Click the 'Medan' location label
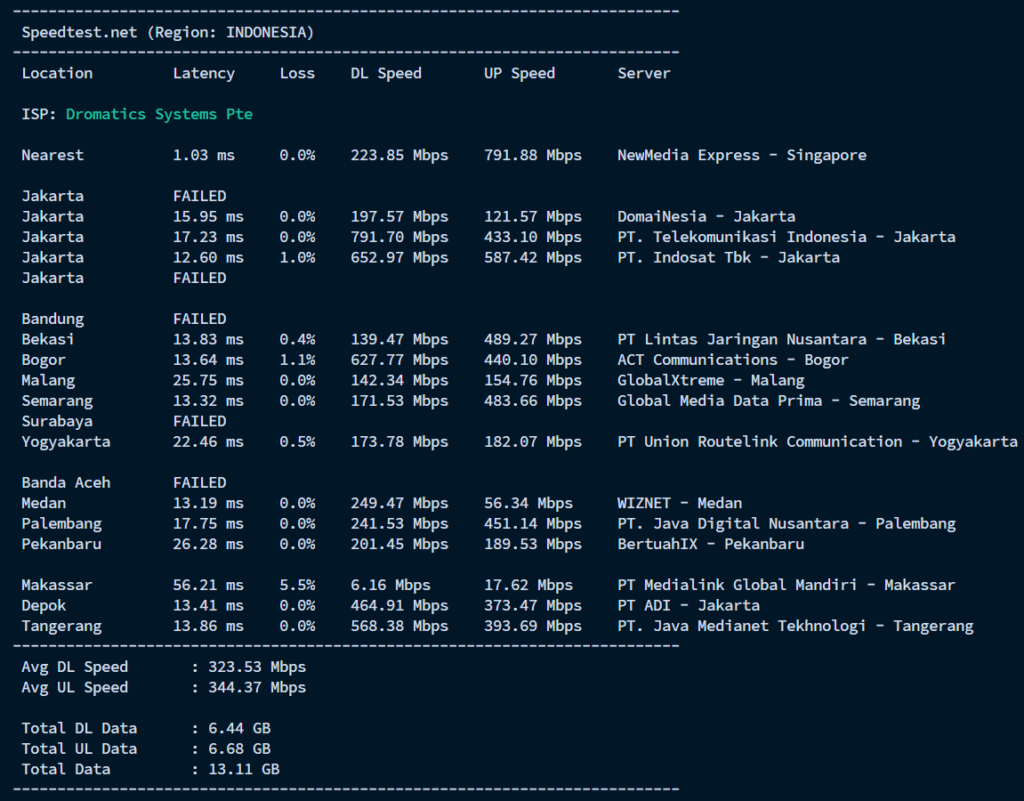The width and height of the screenshot is (1024, 801). (44, 503)
